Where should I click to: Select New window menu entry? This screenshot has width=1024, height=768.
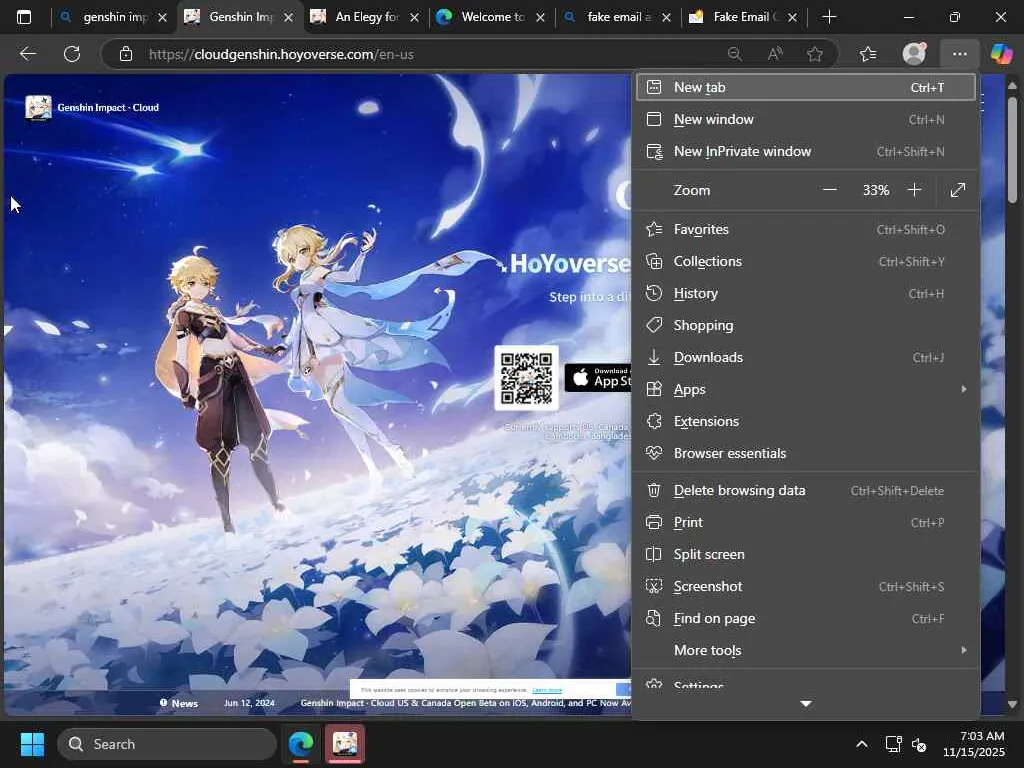point(806,119)
